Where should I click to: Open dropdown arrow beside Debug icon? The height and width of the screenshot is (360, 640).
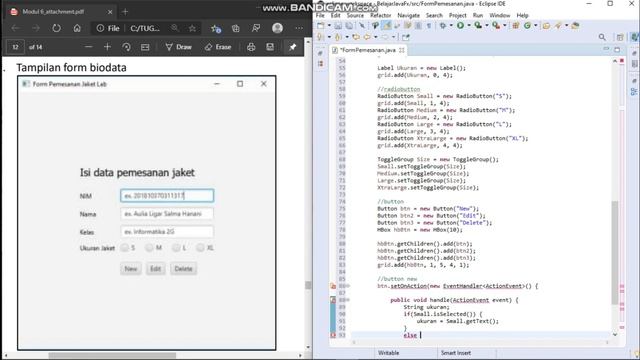[451, 26]
